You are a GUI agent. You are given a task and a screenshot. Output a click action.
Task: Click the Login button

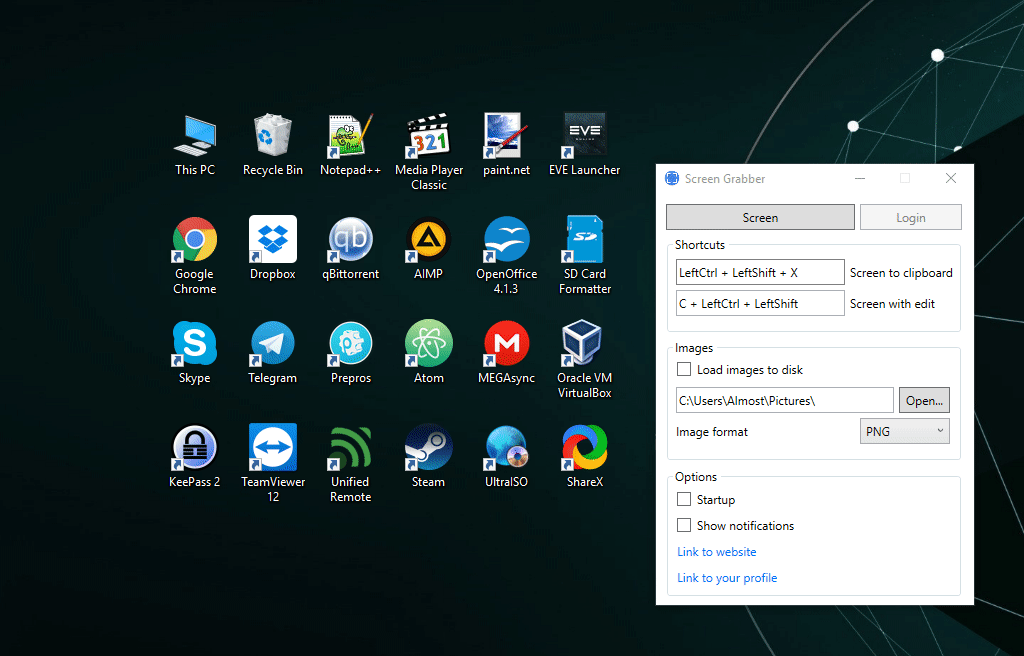pos(910,218)
